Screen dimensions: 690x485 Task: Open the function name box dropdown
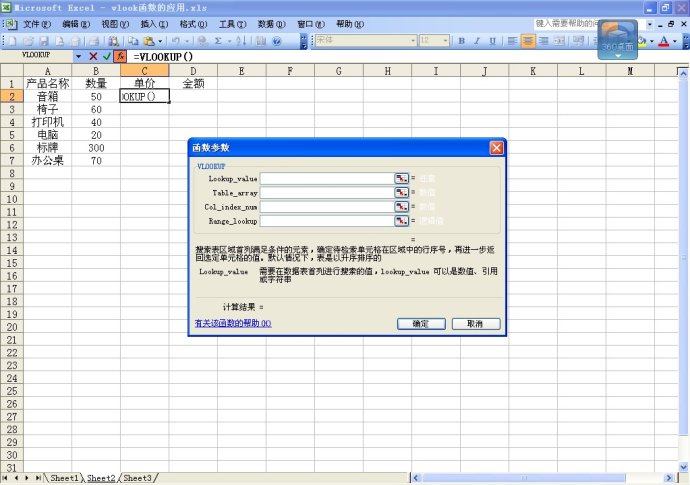tap(78, 56)
